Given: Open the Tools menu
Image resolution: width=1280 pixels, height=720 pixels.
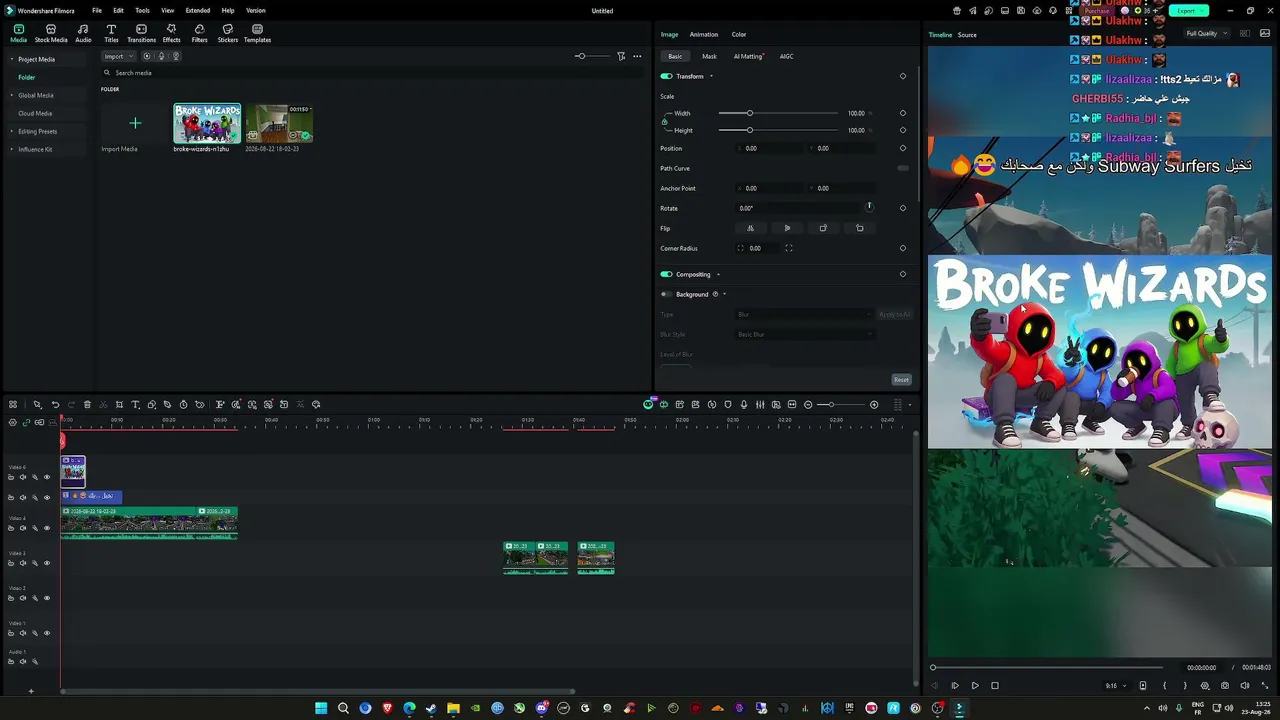Looking at the screenshot, I should tap(142, 11).
